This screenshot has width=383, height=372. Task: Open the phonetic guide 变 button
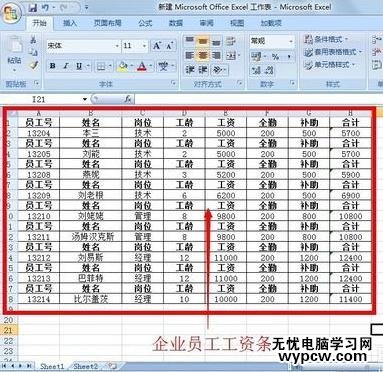(163, 66)
